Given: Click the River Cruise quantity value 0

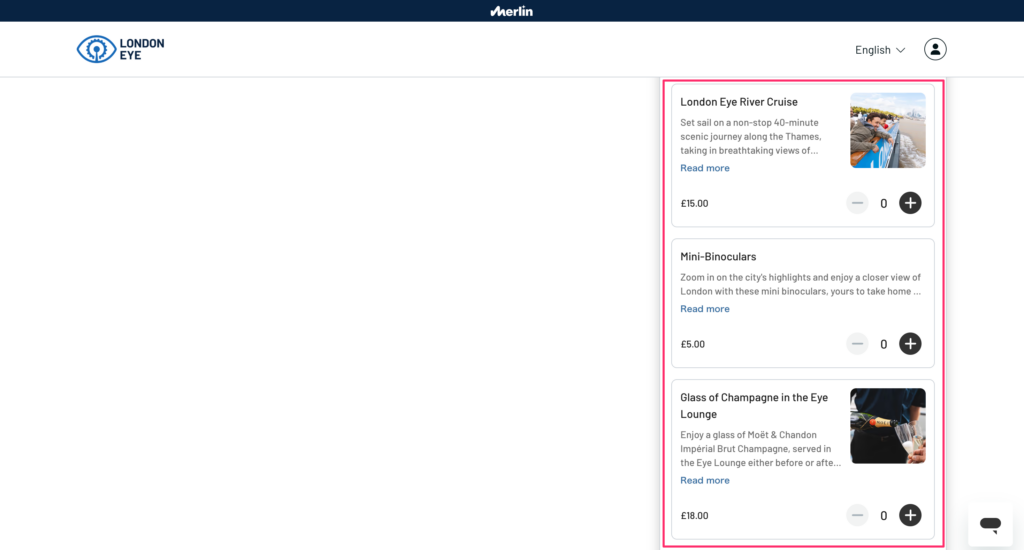Looking at the screenshot, I should coord(884,204).
